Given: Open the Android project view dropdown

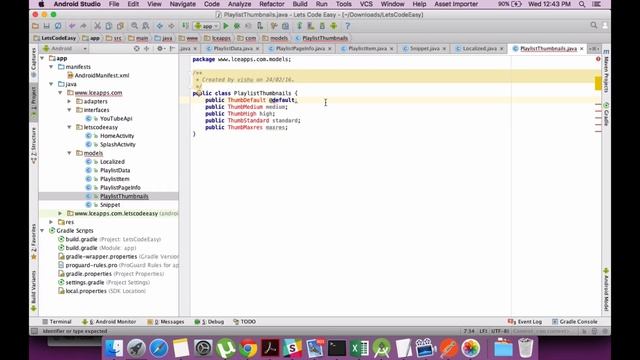Looking at the screenshot, I should (65, 49).
